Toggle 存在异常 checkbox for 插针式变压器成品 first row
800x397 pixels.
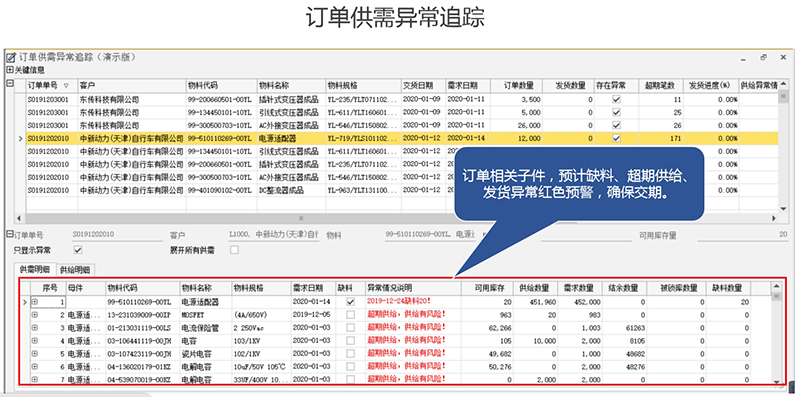616,100
